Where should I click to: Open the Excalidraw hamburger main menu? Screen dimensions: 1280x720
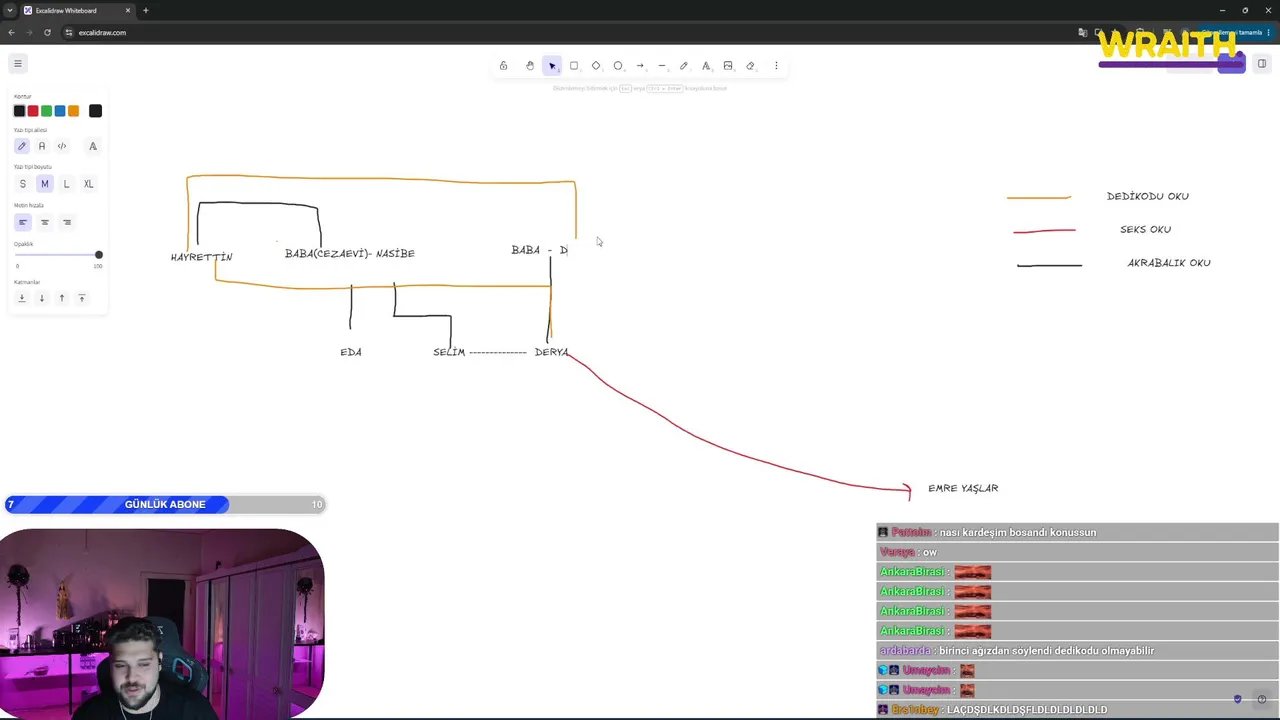pyautogui.click(x=17, y=64)
